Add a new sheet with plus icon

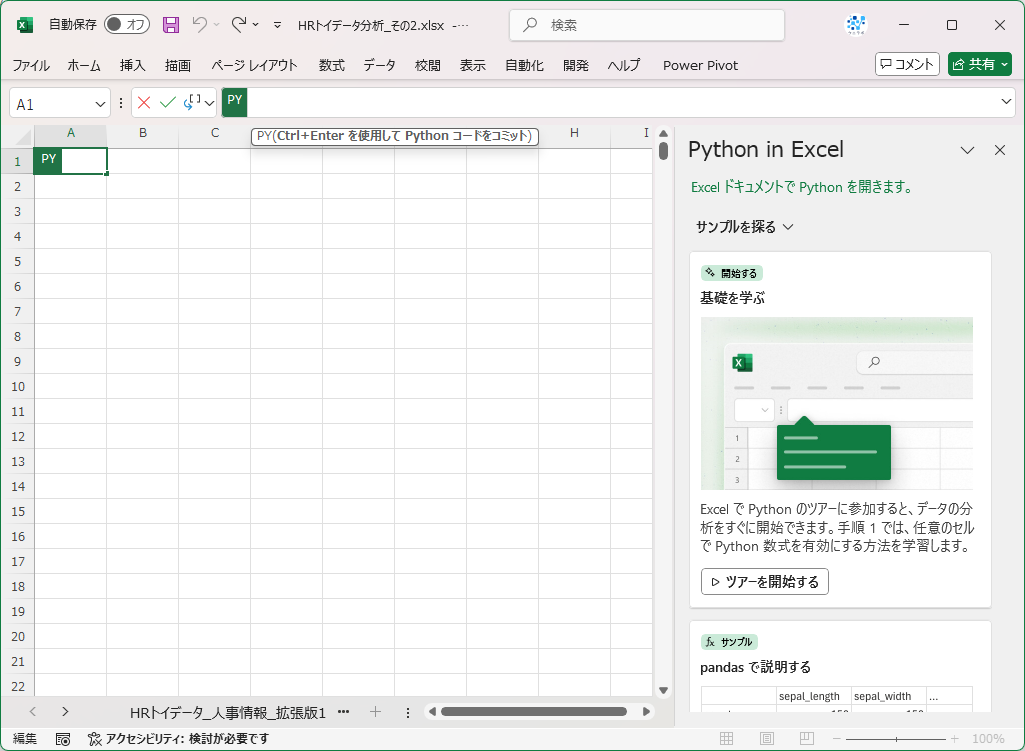[x=375, y=712]
